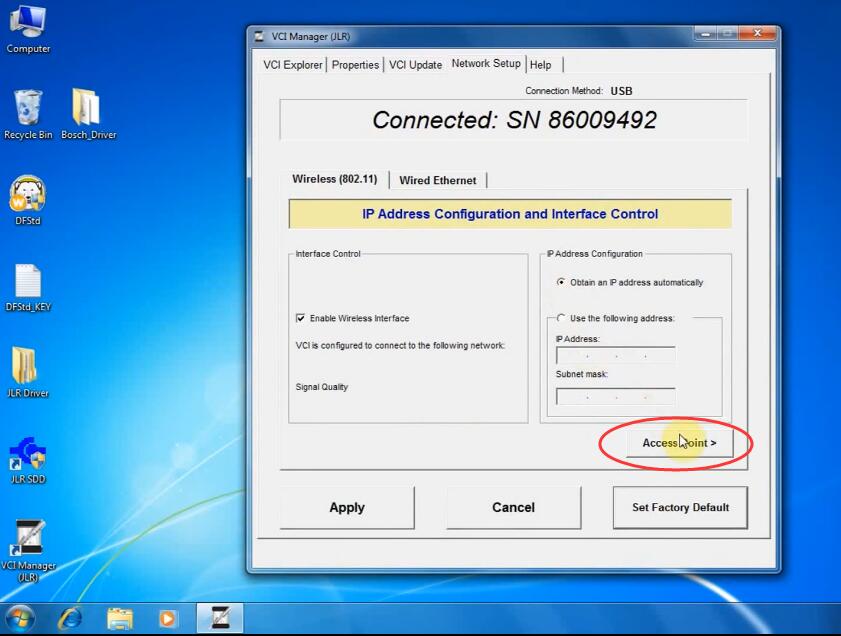
Task: Select the DFStd_KEY text file icon
Action: 28,287
